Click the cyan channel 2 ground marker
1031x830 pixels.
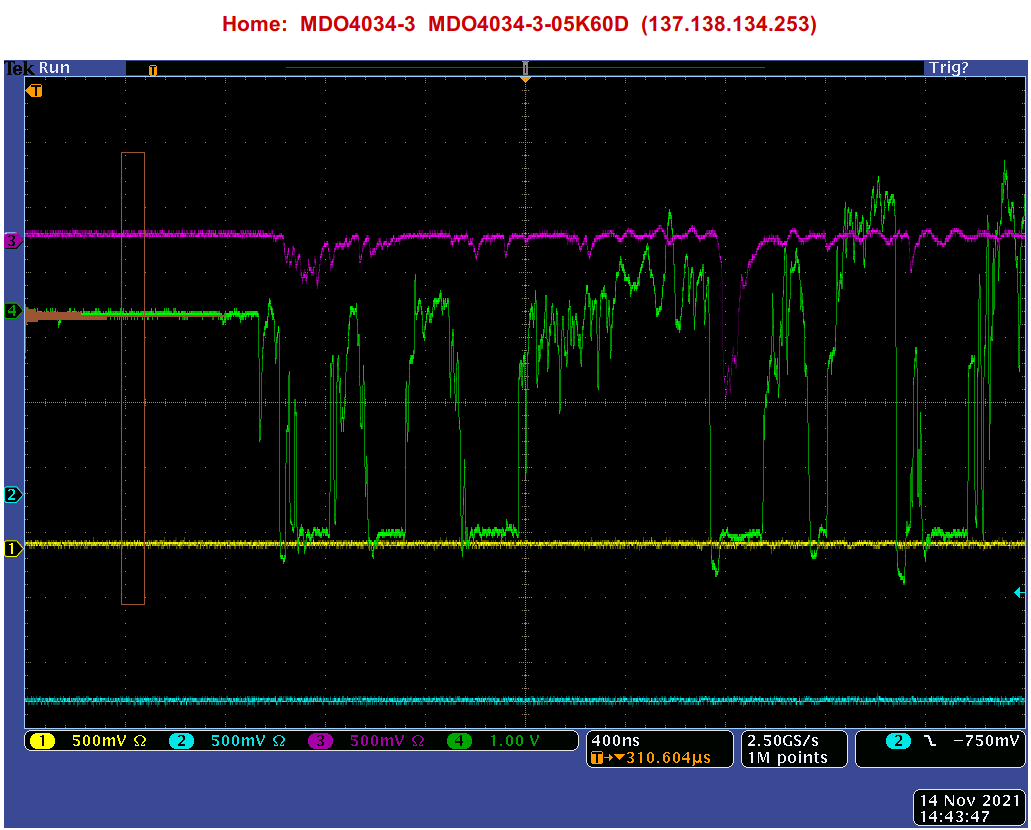point(13,495)
